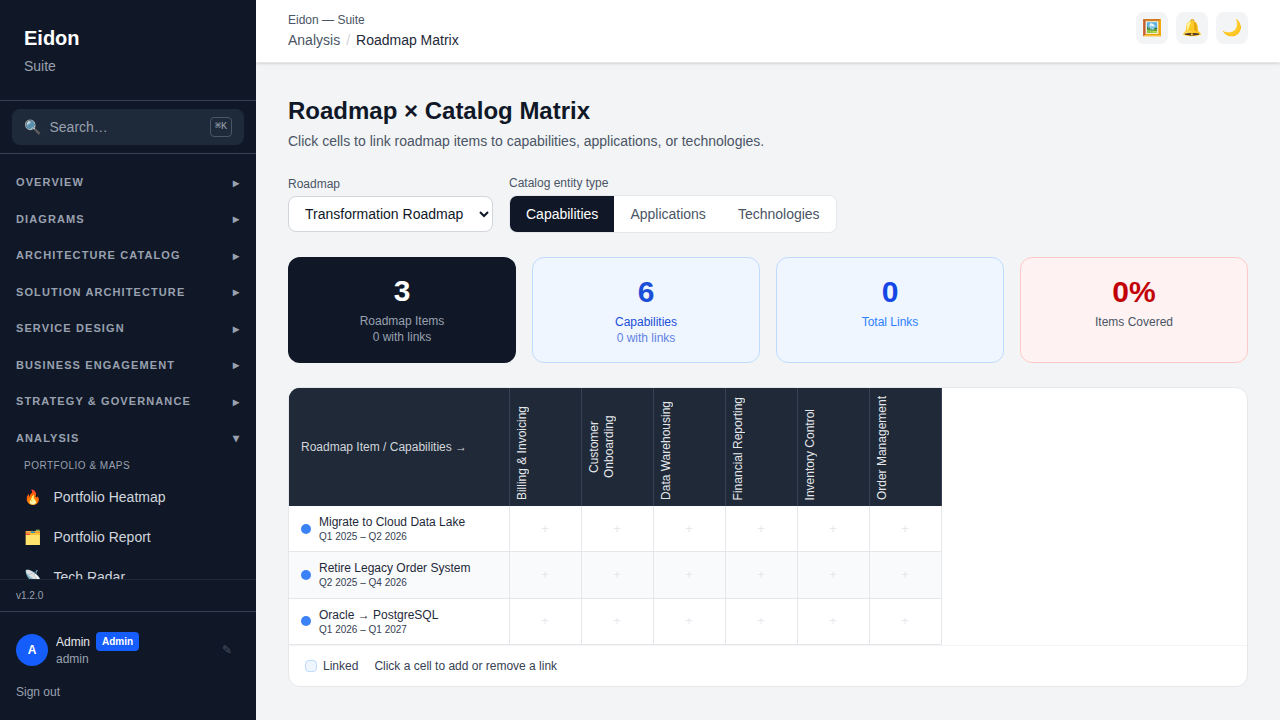
Task: Click the Roadmap Items summary card
Action: click(402, 310)
